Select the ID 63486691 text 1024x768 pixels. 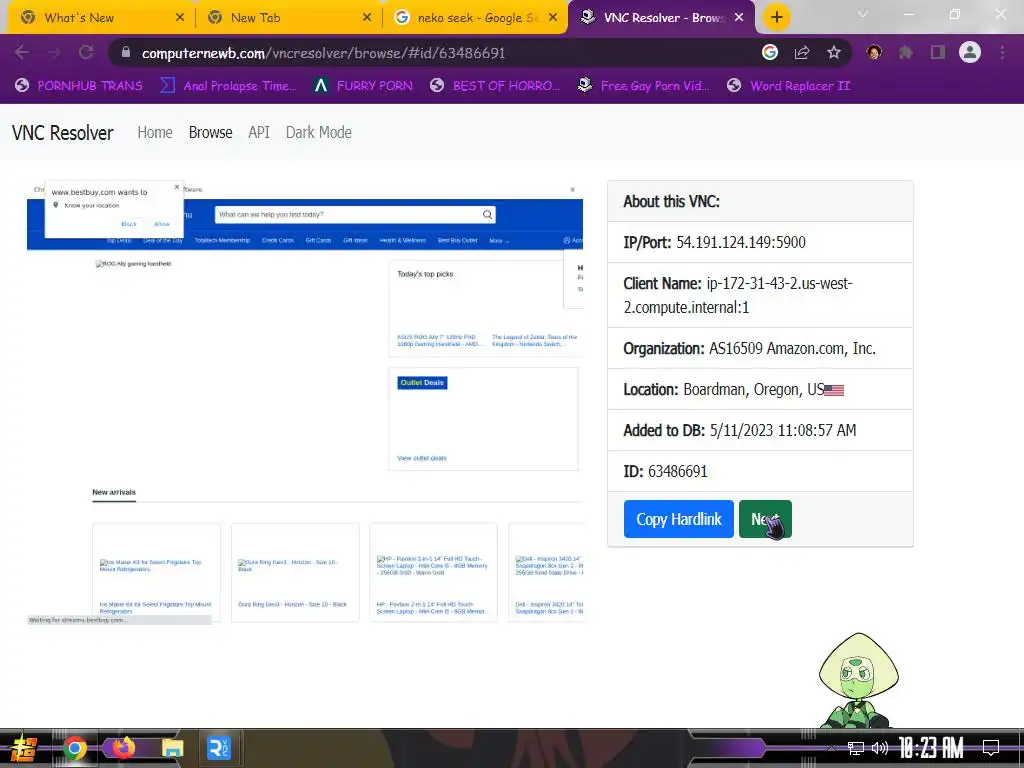(x=665, y=472)
